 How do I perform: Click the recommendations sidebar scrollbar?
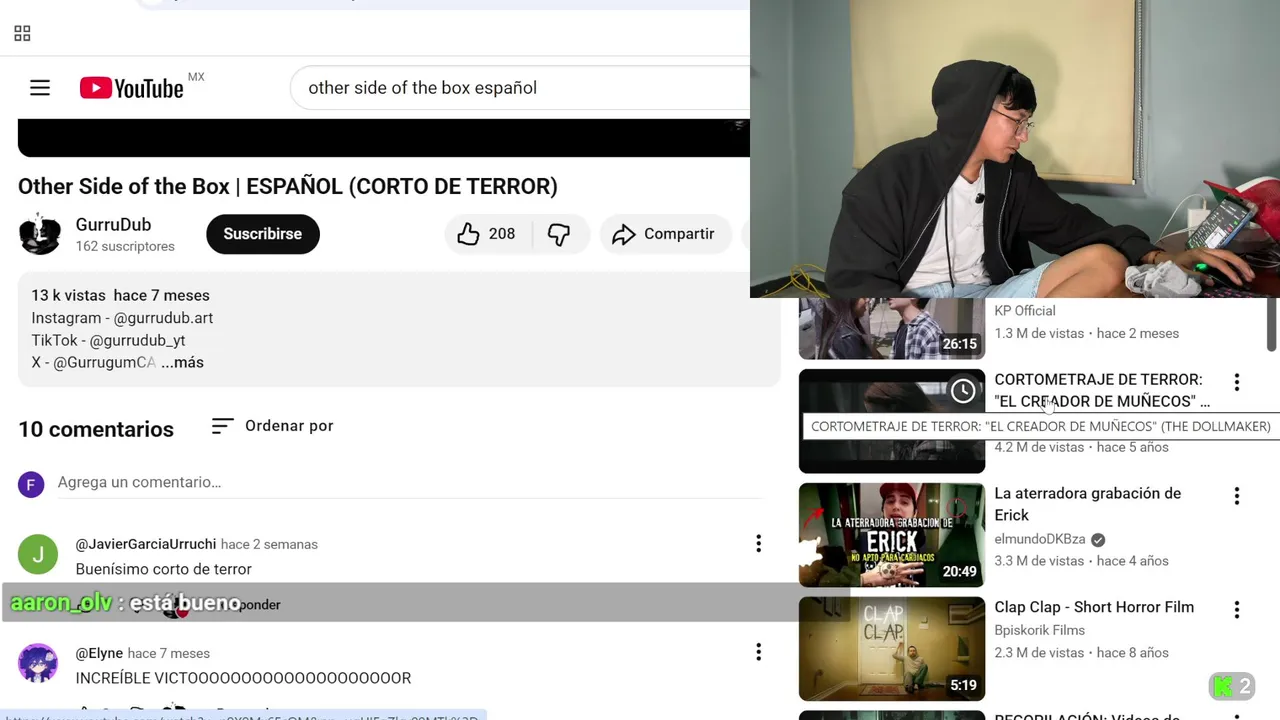(x=1272, y=325)
